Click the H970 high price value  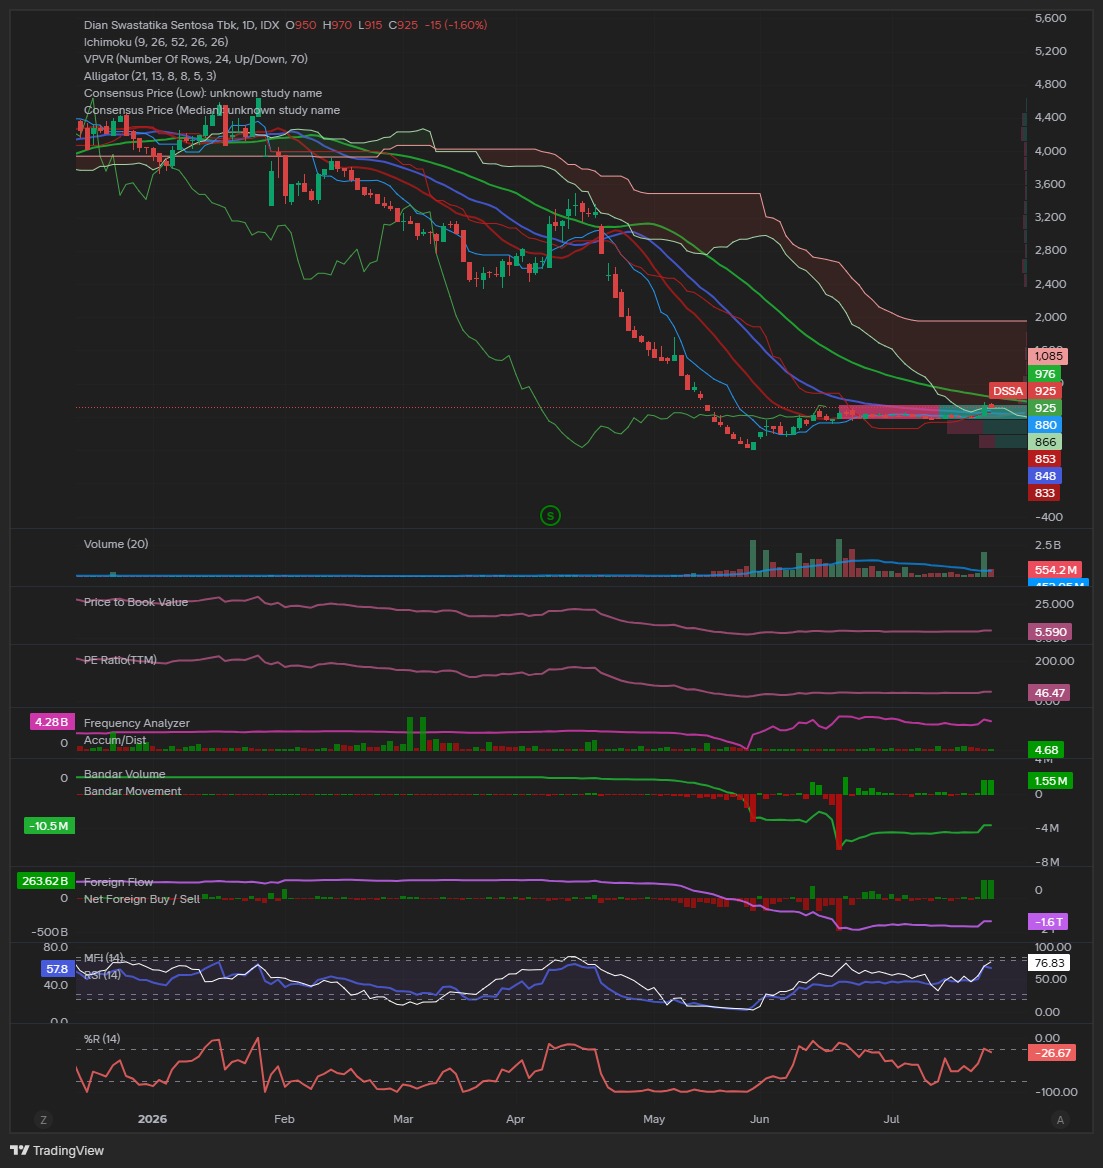337,25
